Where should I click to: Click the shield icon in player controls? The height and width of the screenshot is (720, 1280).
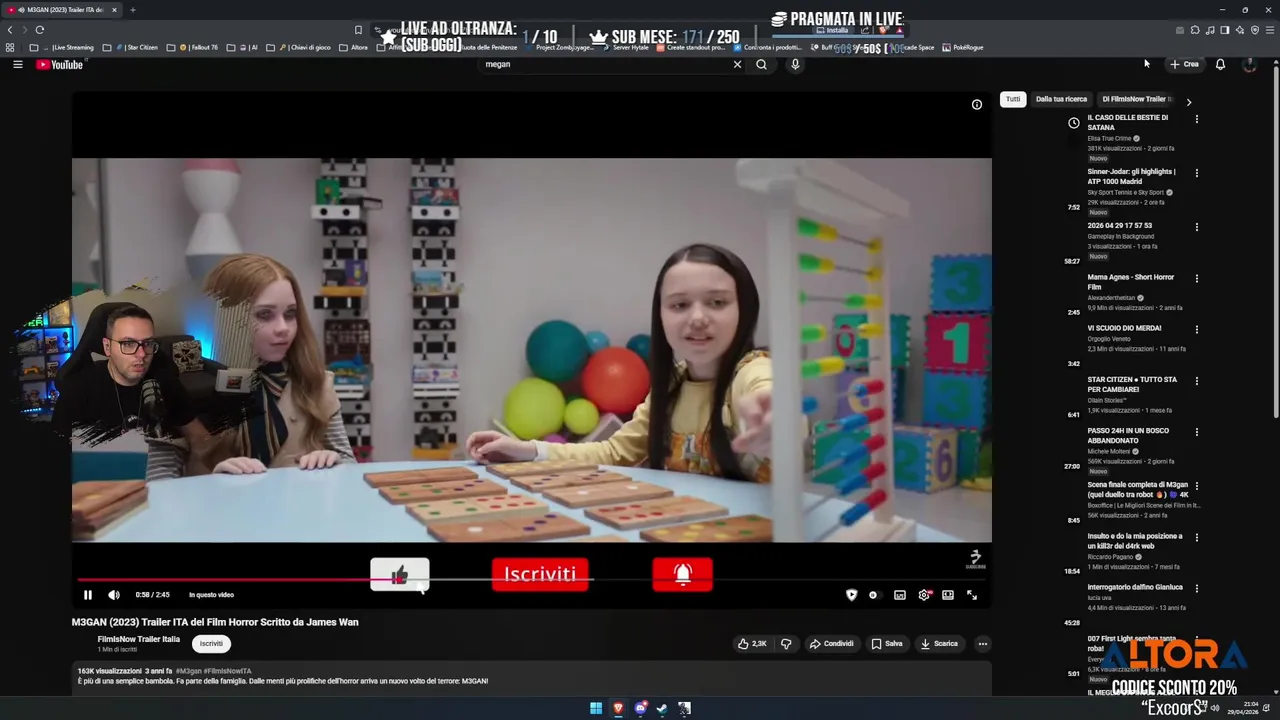point(851,595)
